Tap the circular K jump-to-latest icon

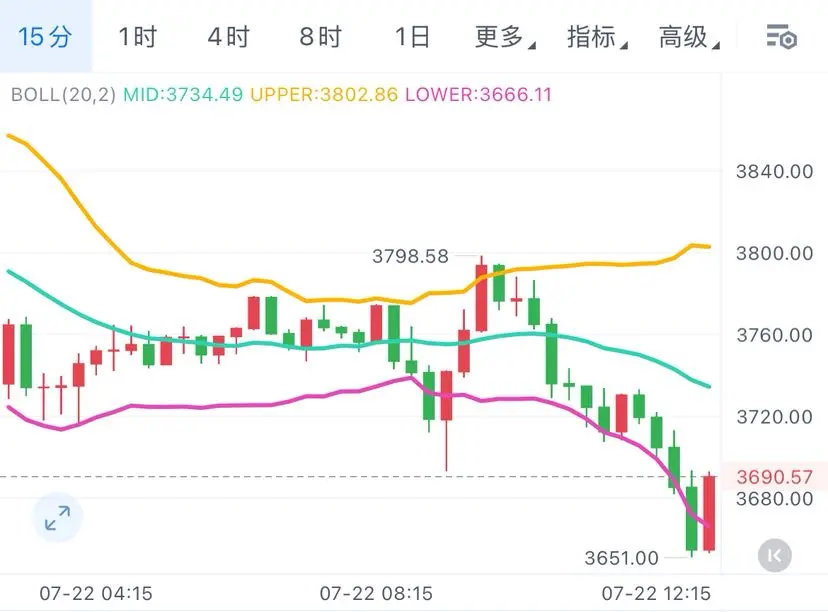click(774, 555)
